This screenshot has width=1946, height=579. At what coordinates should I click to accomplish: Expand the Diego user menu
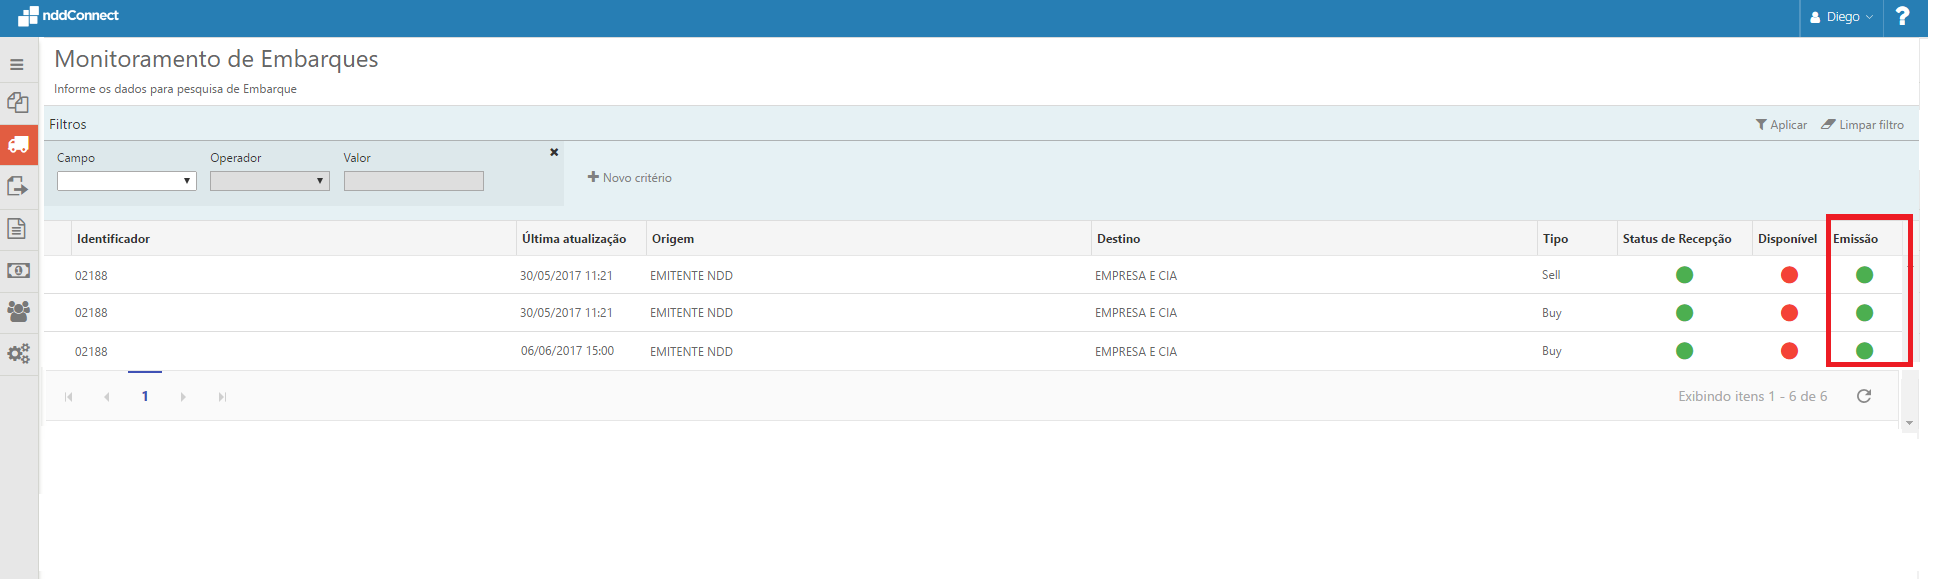1841,17
